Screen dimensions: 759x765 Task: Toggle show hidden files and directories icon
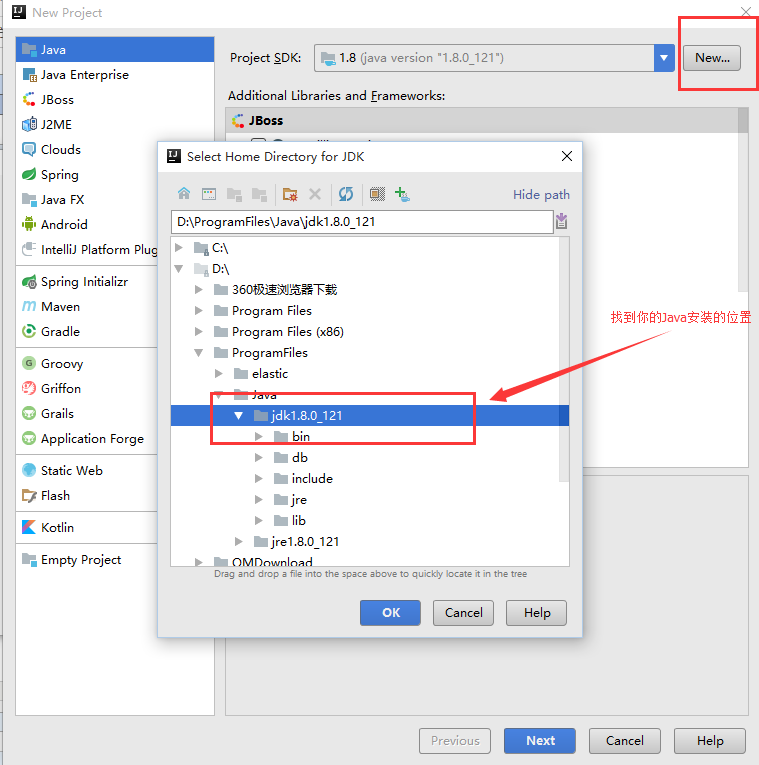[377, 194]
